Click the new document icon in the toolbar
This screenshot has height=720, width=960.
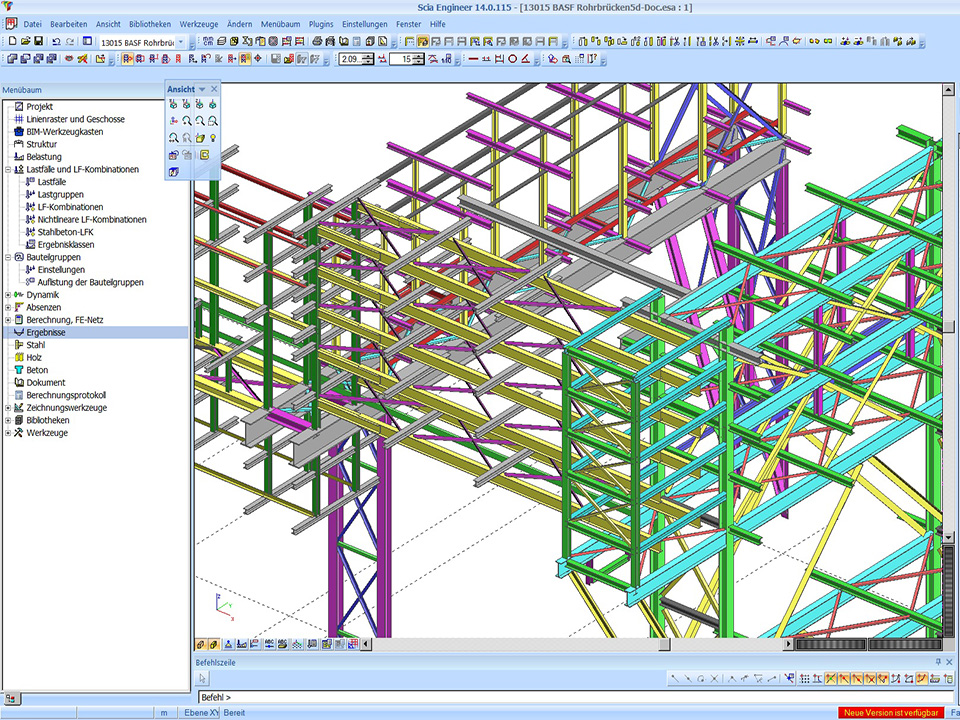pyautogui.click(x=11, y=42)
